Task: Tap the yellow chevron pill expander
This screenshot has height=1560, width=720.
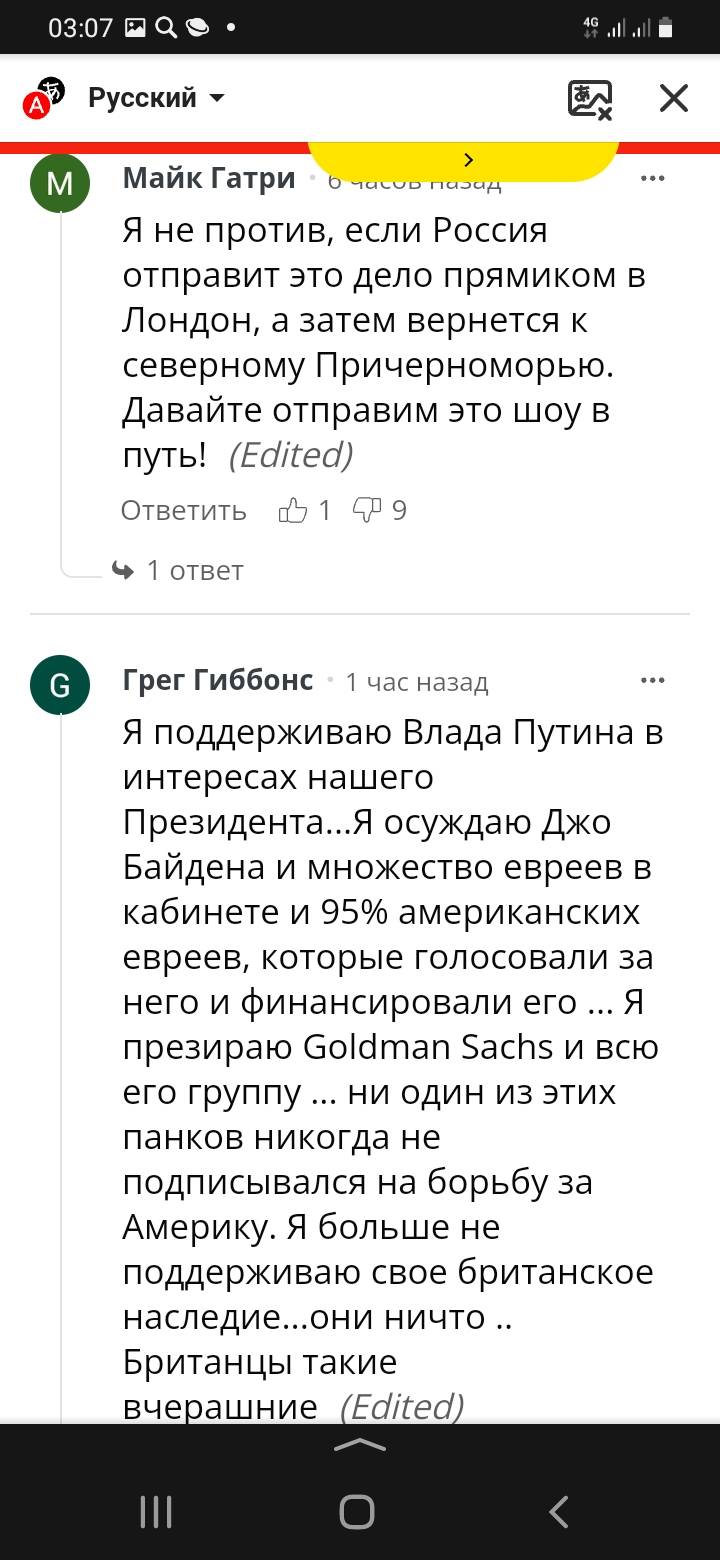Action: 467,160
